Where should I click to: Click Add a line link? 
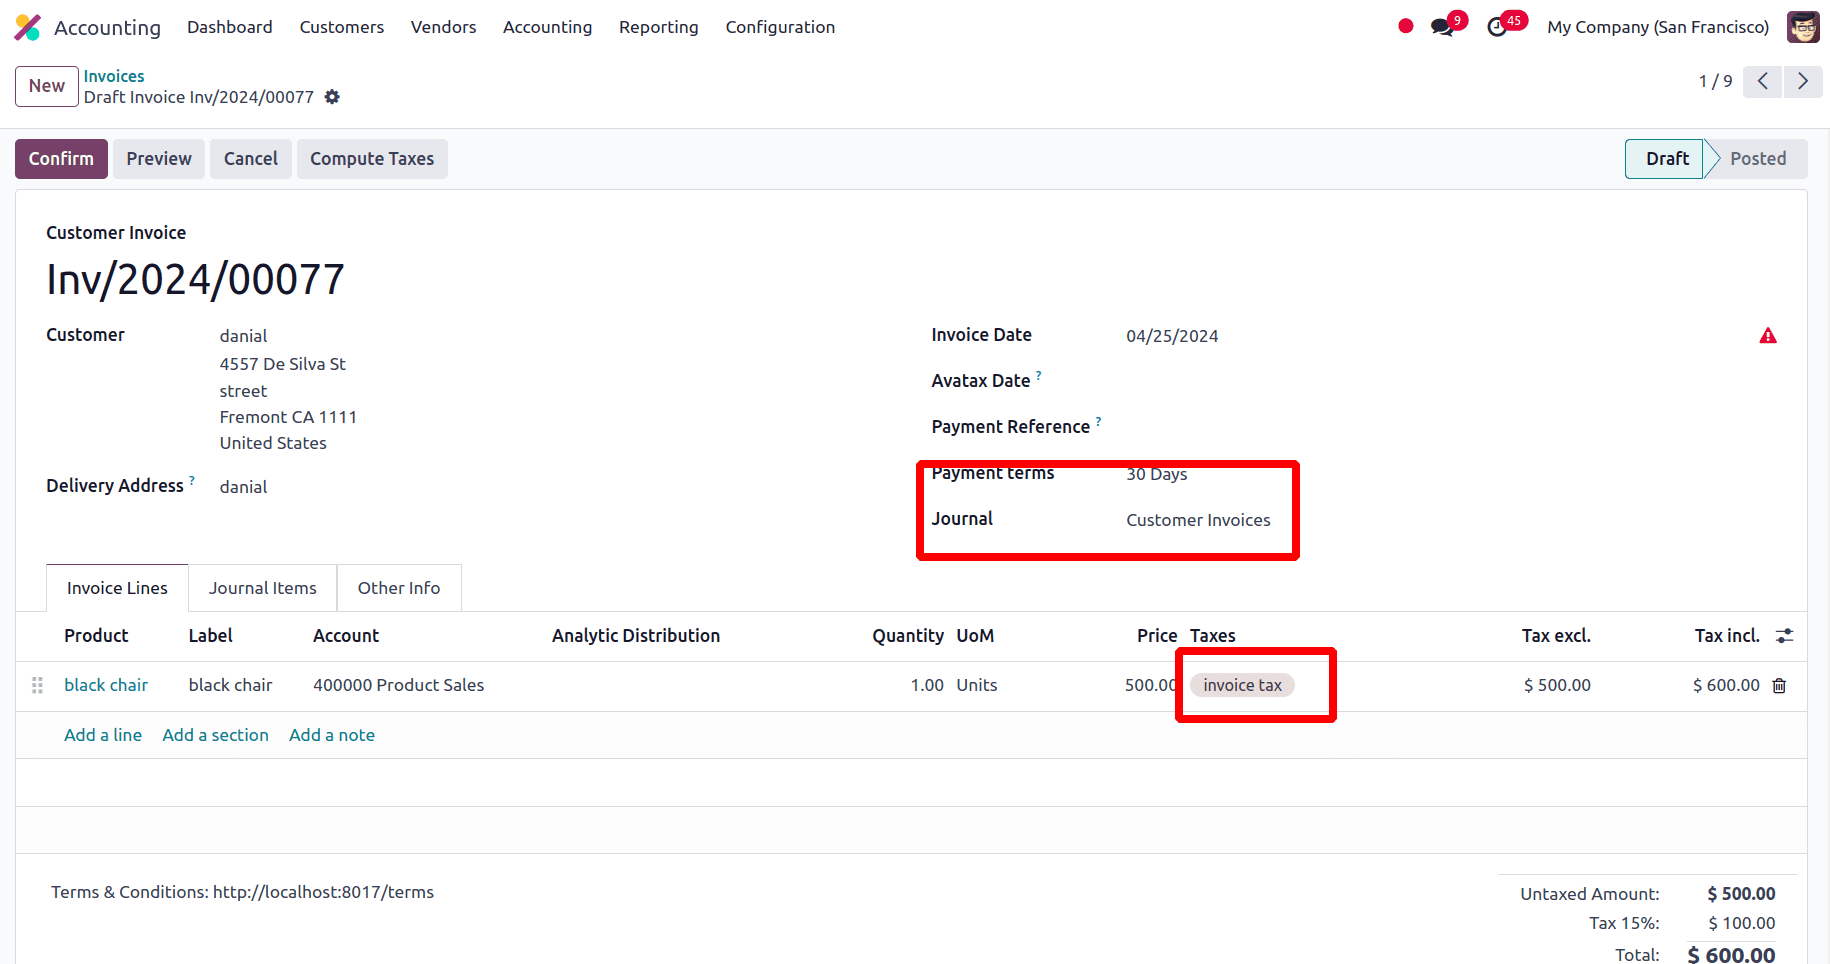point(103,735)
